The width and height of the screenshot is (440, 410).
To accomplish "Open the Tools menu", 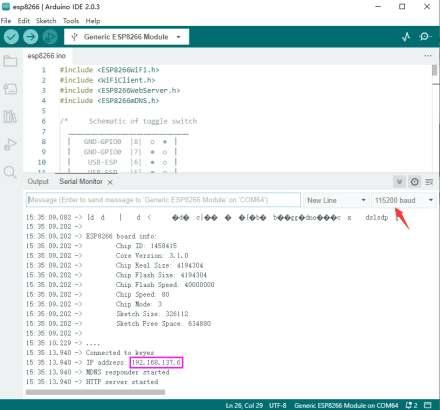I will point(71,21).
